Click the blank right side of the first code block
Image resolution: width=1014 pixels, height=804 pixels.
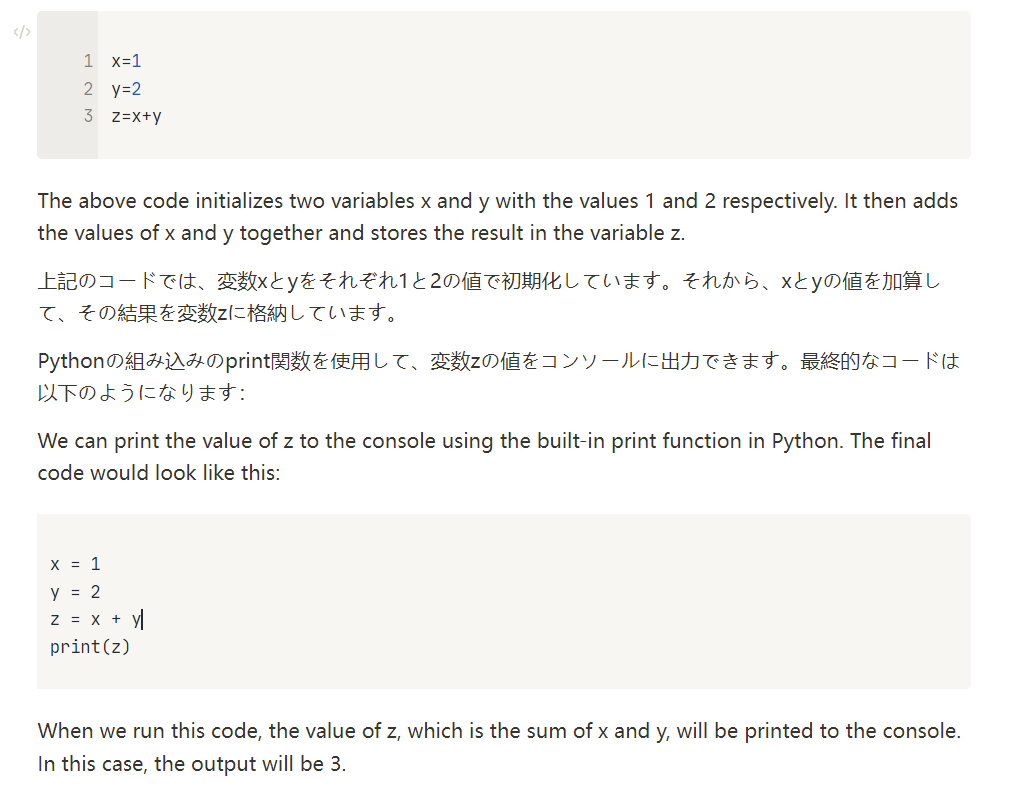700,88
